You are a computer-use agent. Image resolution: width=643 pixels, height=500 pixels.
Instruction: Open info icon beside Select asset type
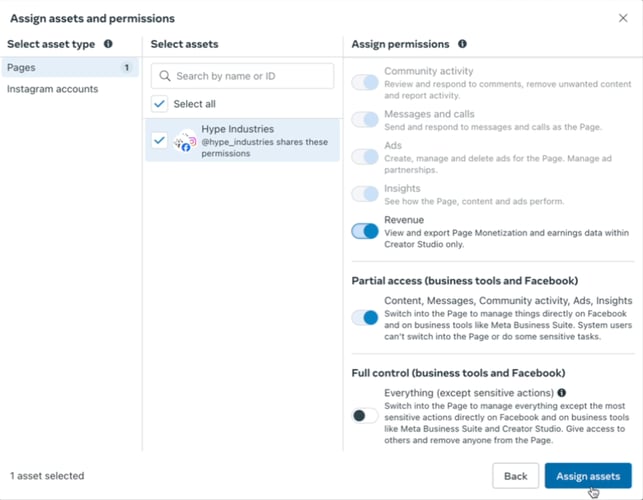click(x=108, y=44)
